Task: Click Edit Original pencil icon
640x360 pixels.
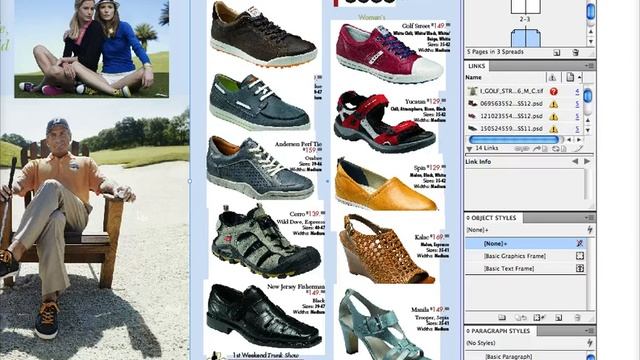Action: pyautogui.click(x=578, y=149)
